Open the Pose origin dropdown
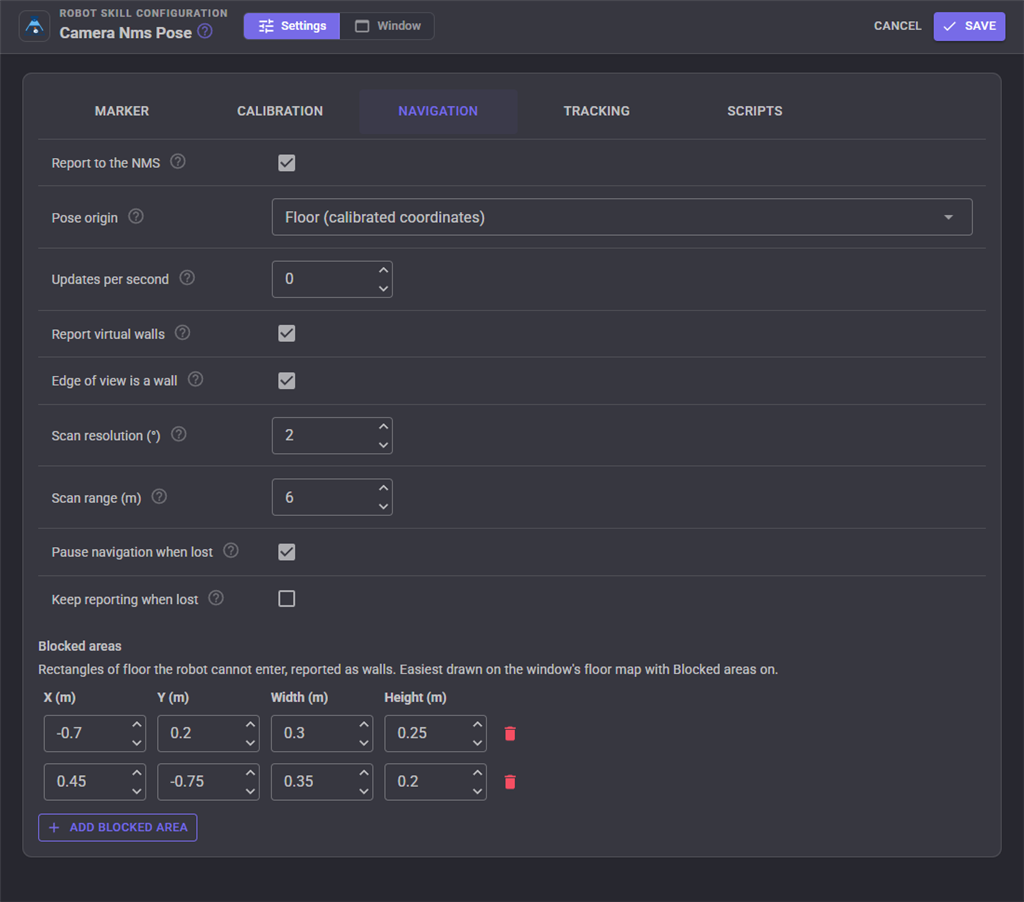1024x902 pixels. [x=622, y=217]
